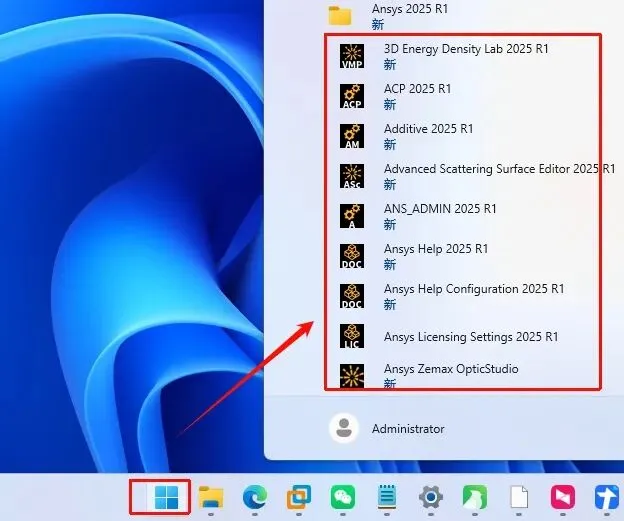Click the pink app icon on taskbar
This screenshot has height=521, width=624.
[x=563, y=498]
